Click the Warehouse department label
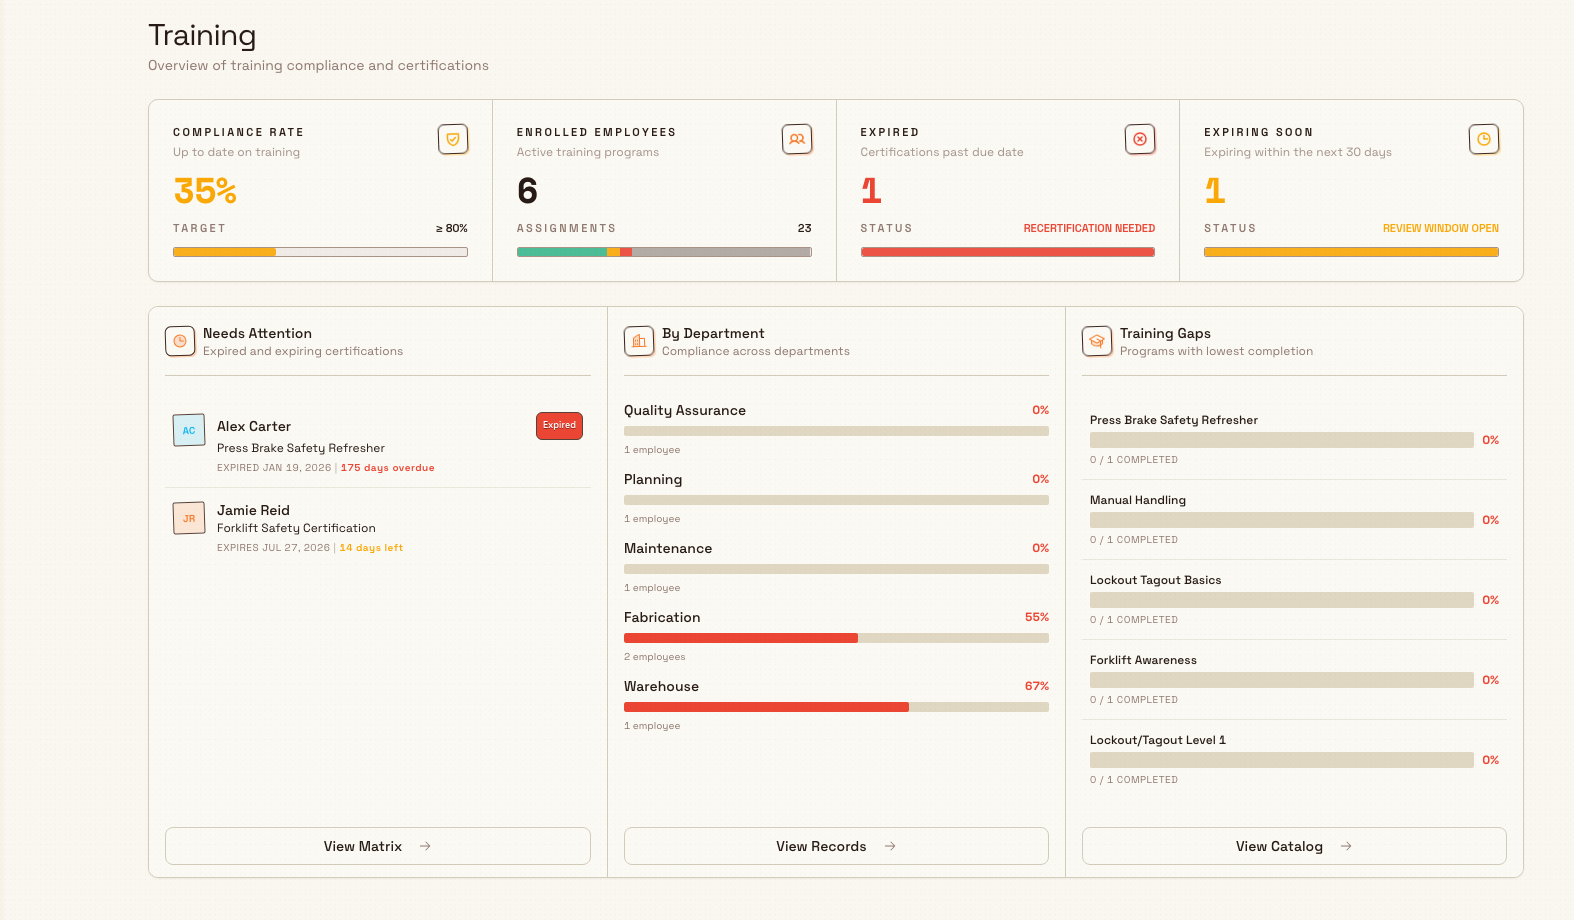The image size is (1574, 920). [661, 686]
